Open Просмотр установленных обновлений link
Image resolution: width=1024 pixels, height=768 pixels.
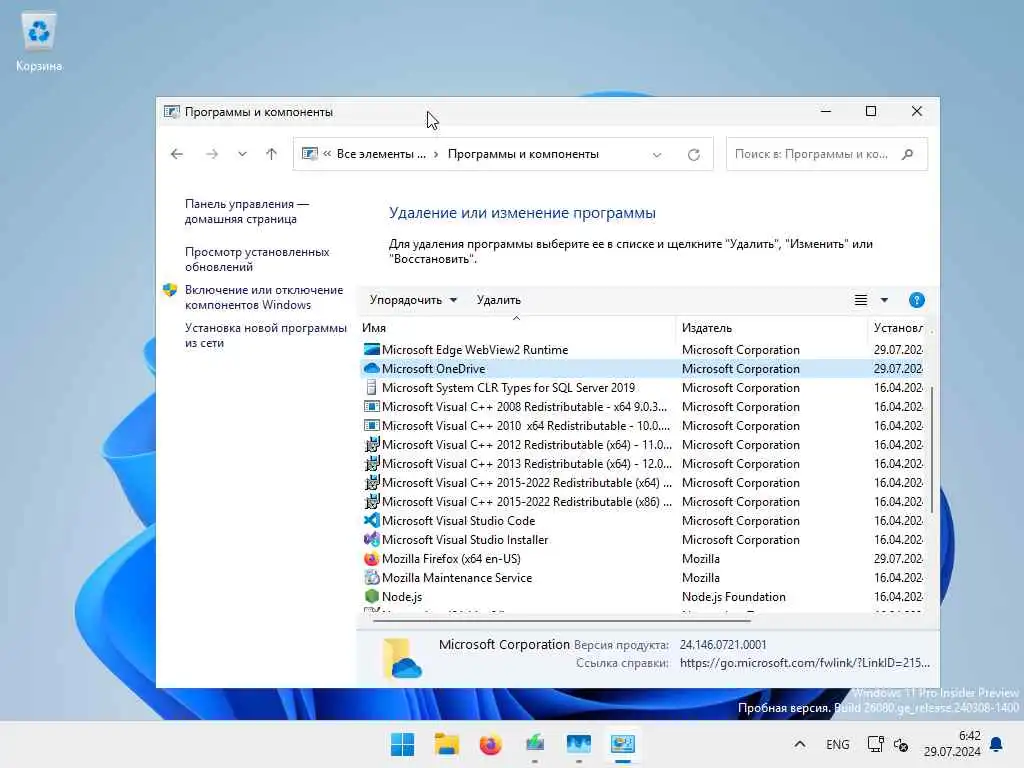click(x=257, y=259)
